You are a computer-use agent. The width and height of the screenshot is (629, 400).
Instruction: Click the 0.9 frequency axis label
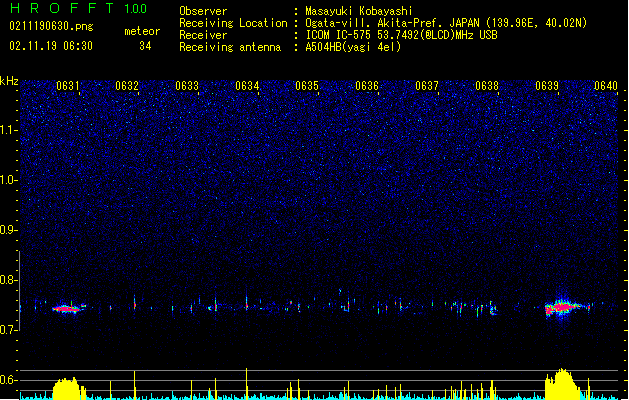point(8,230)
